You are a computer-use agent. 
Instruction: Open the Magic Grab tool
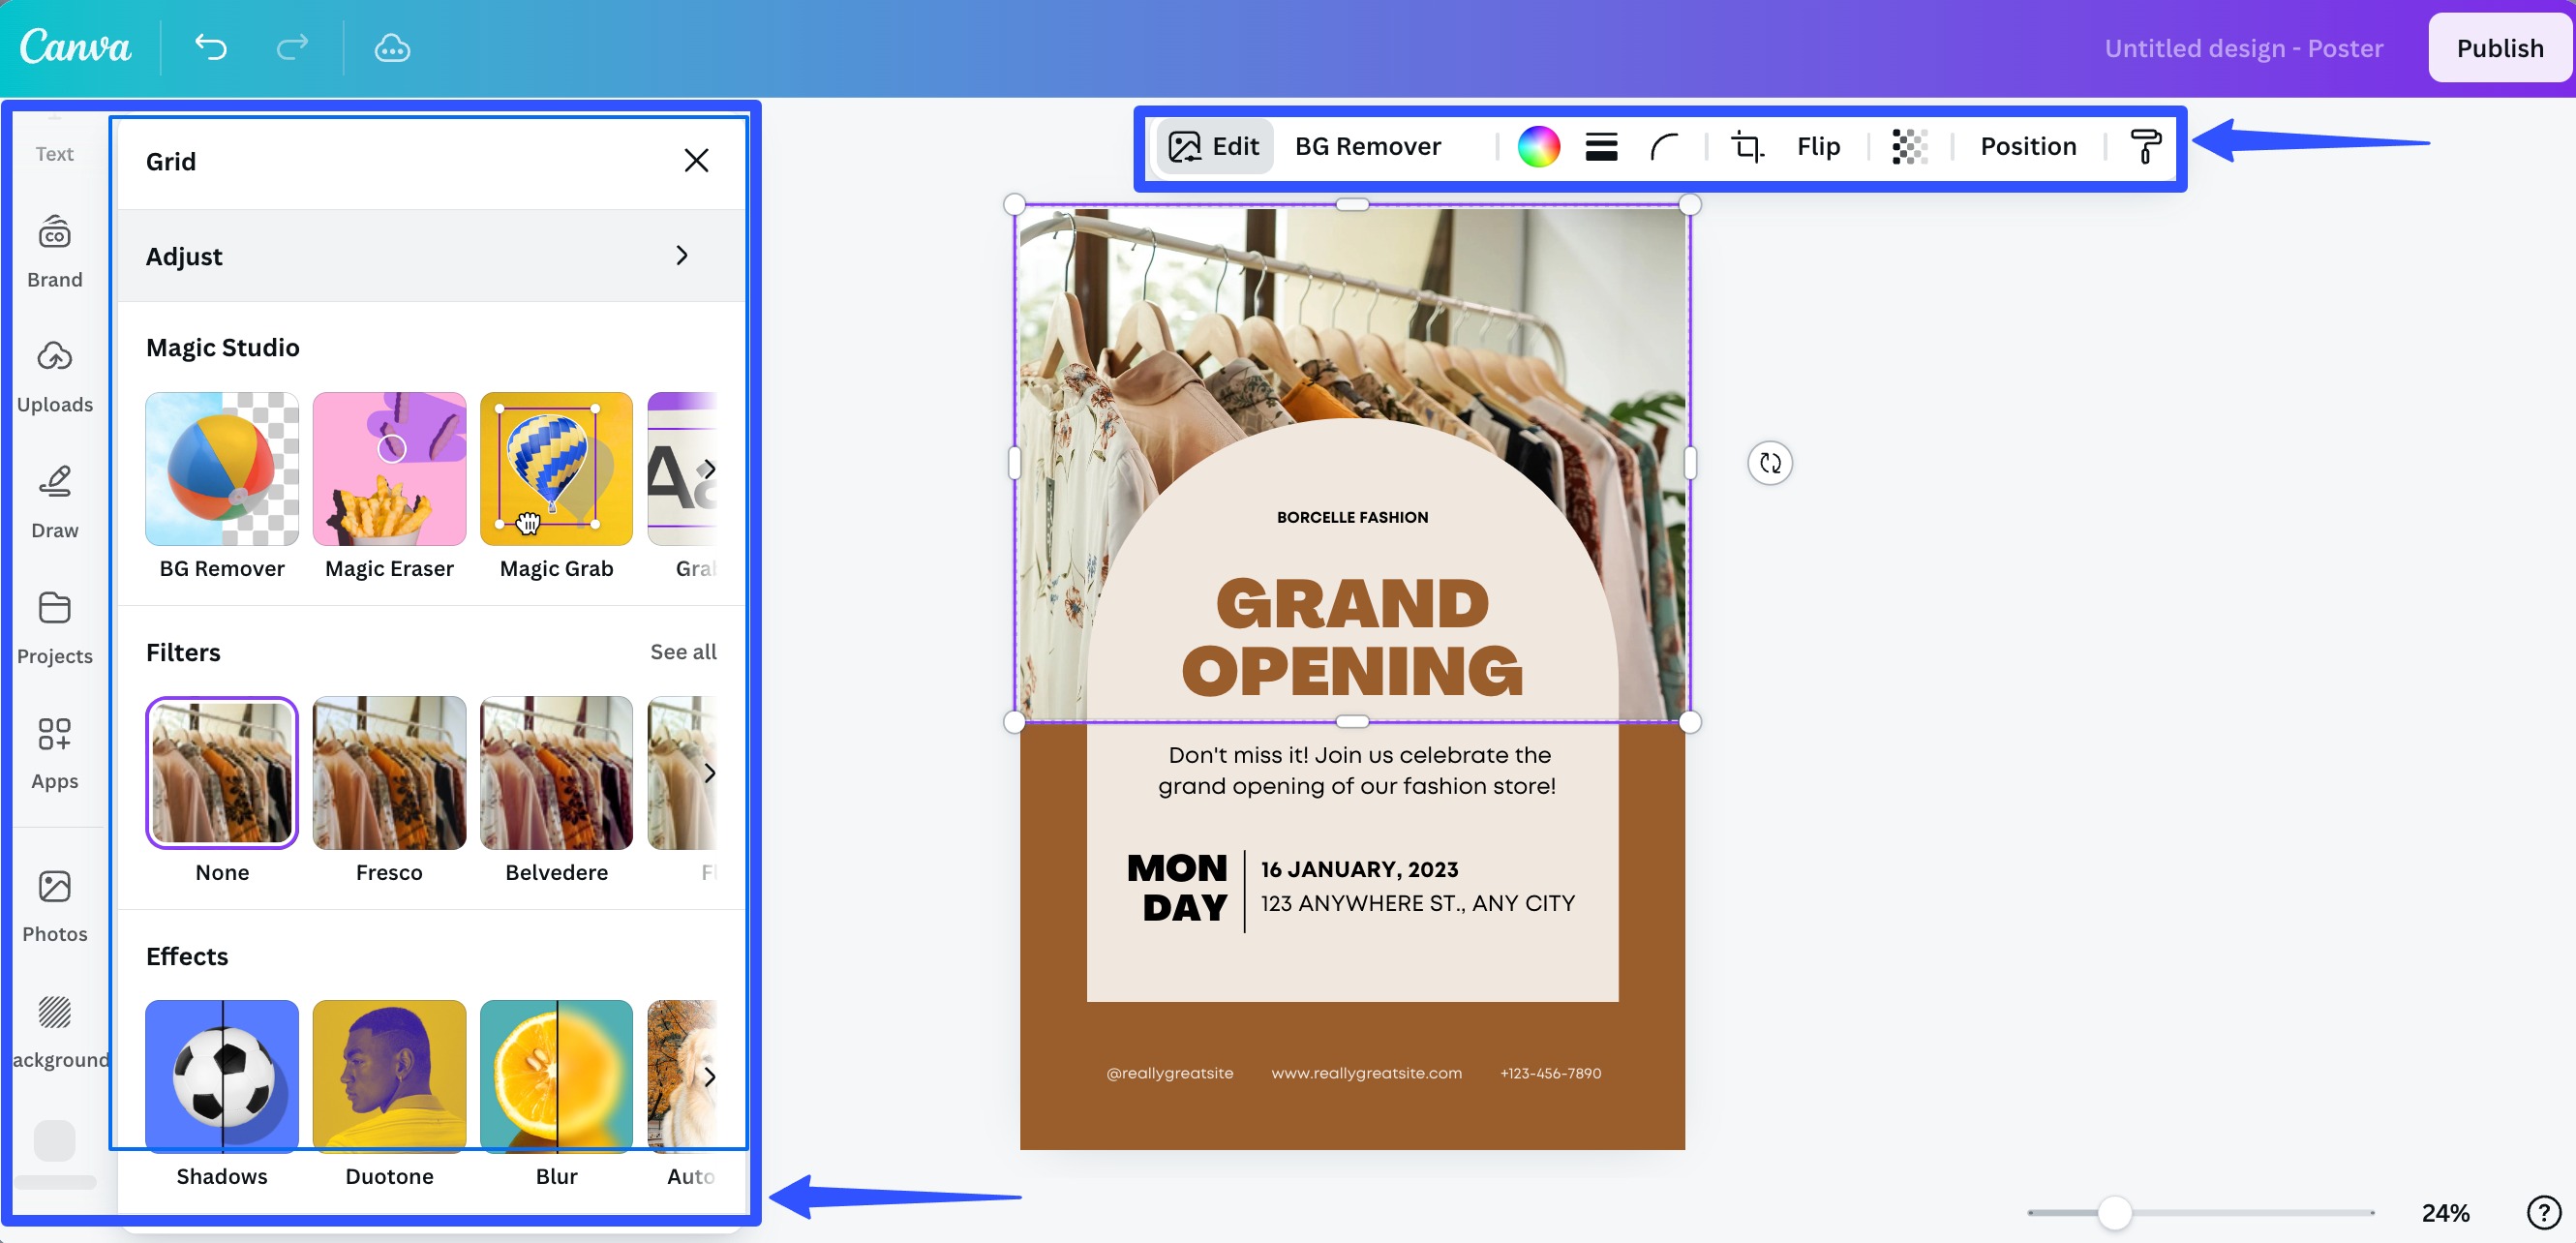point(556,468)
